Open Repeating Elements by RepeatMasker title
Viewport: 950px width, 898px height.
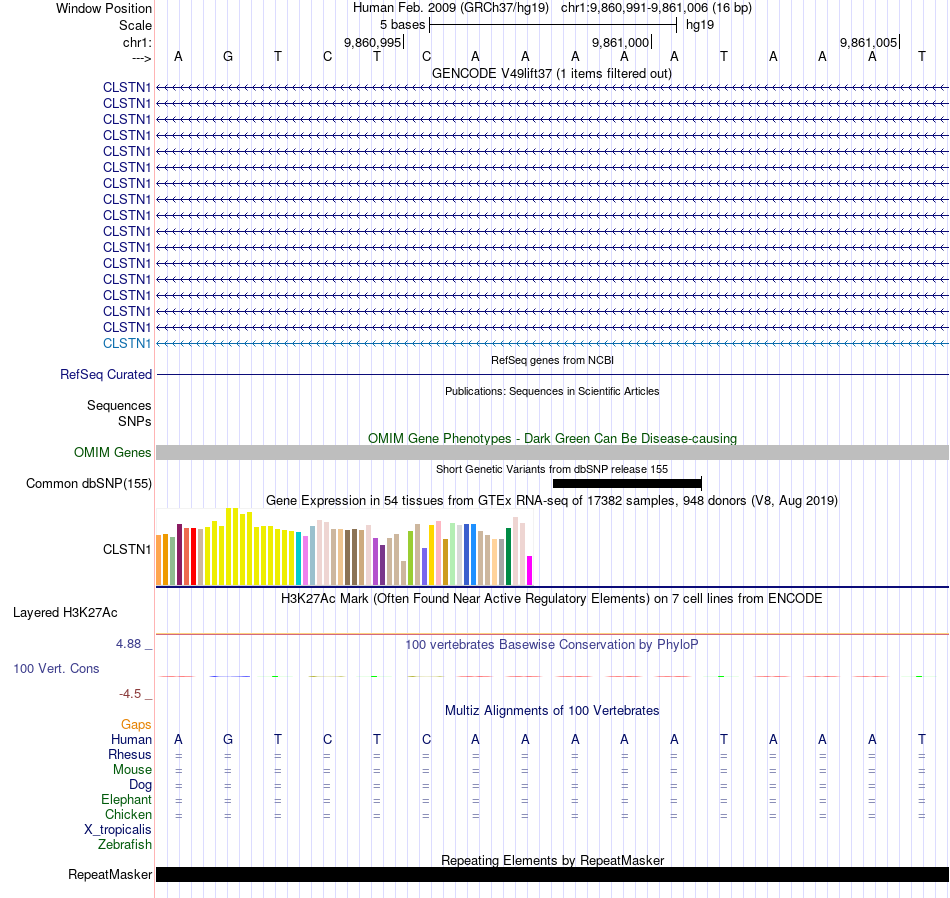552,860
